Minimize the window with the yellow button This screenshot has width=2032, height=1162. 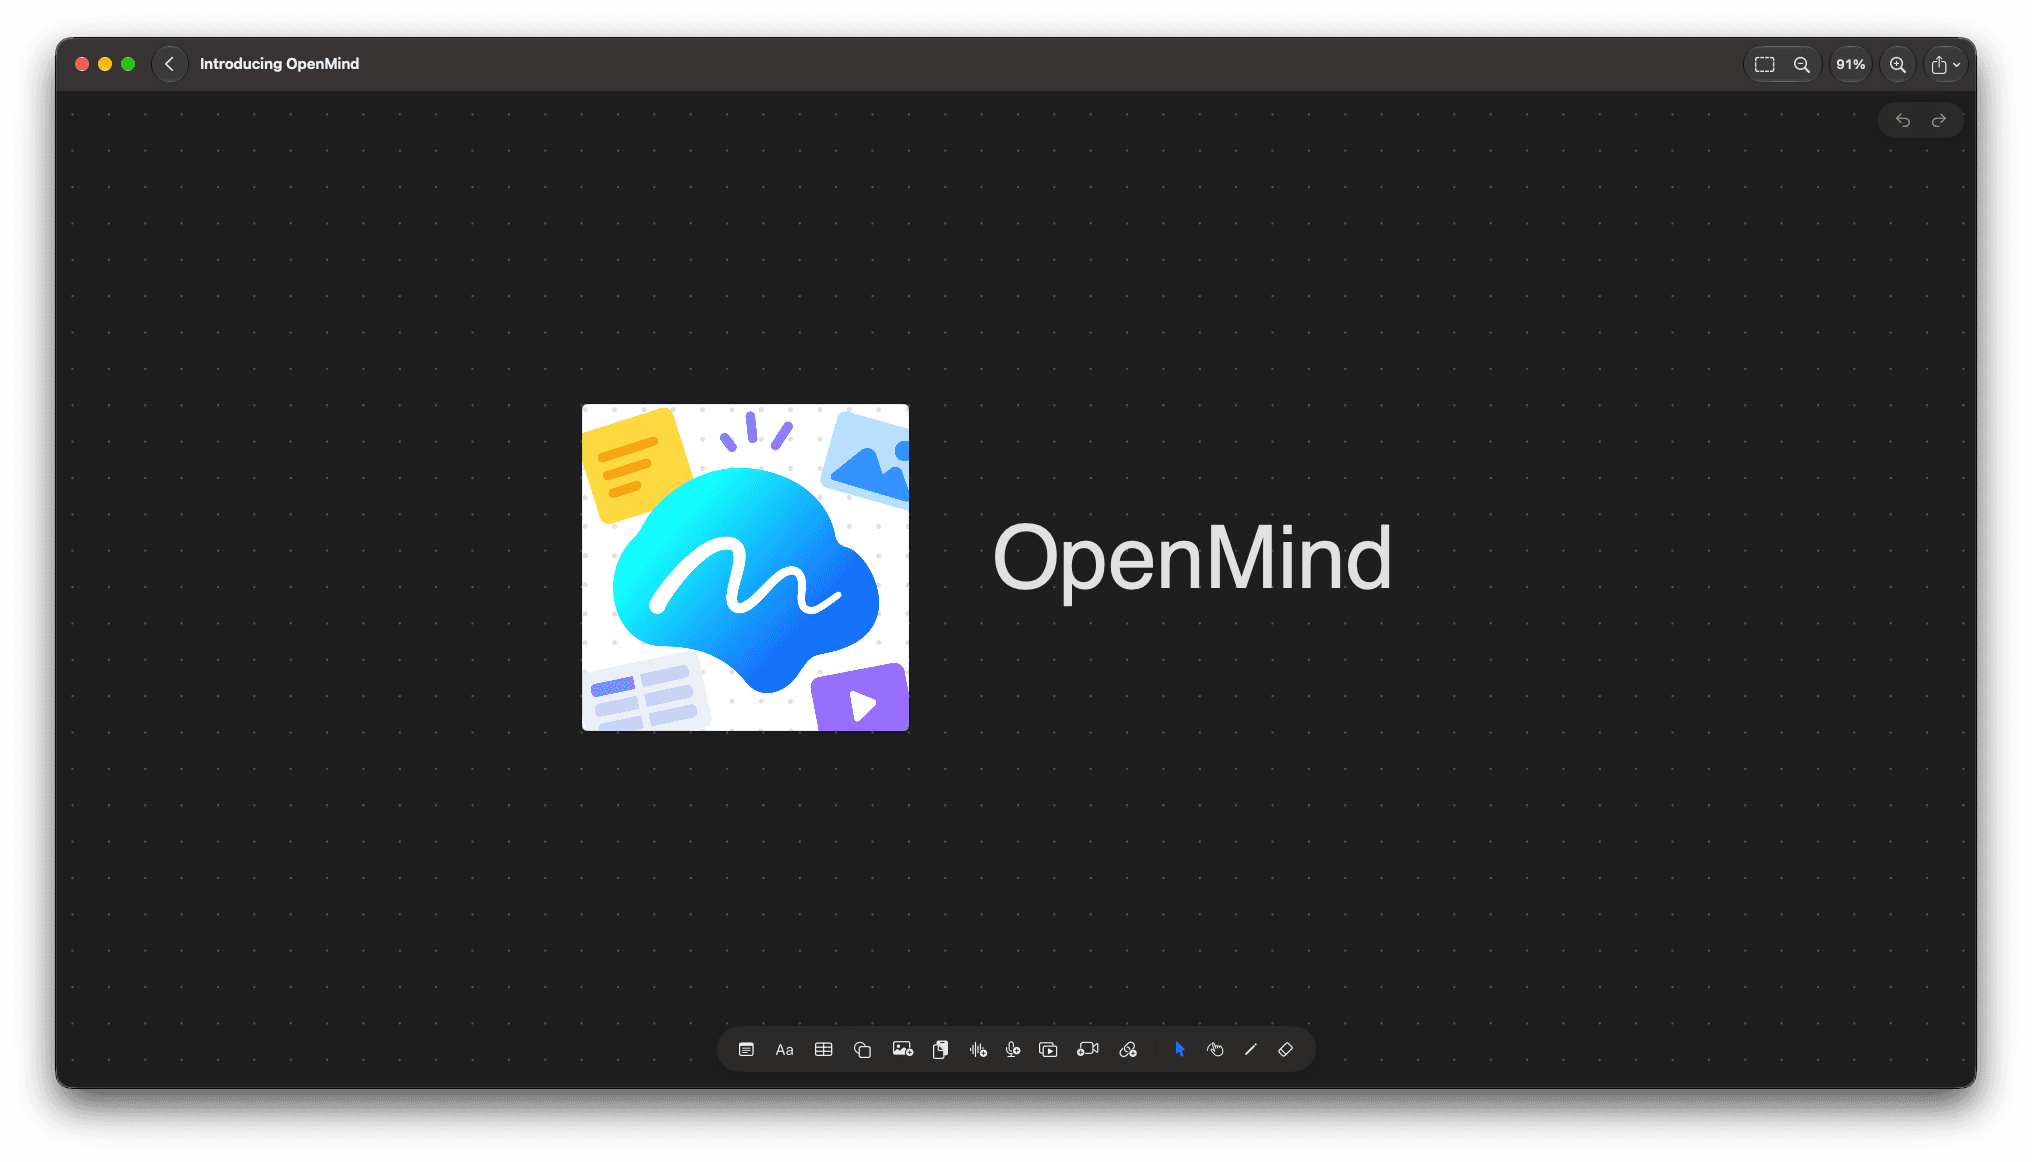105,64
